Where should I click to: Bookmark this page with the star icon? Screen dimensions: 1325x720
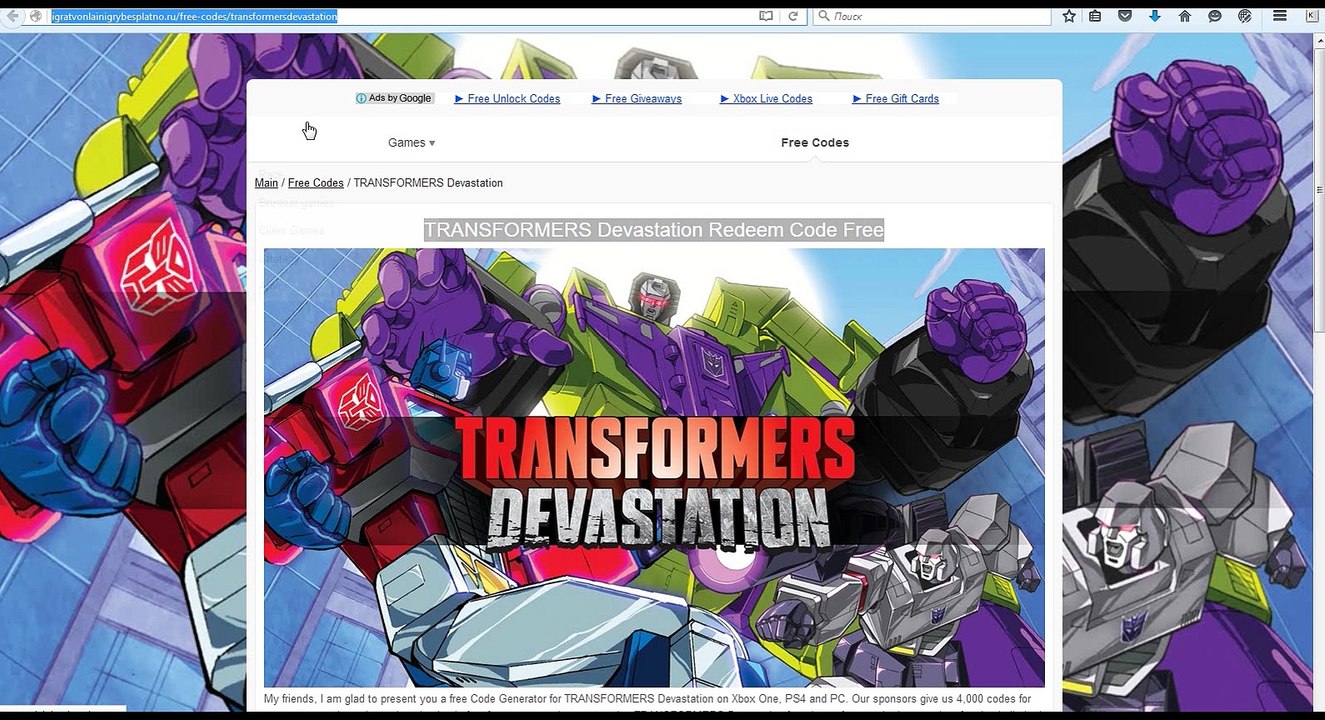point(1069,16)
